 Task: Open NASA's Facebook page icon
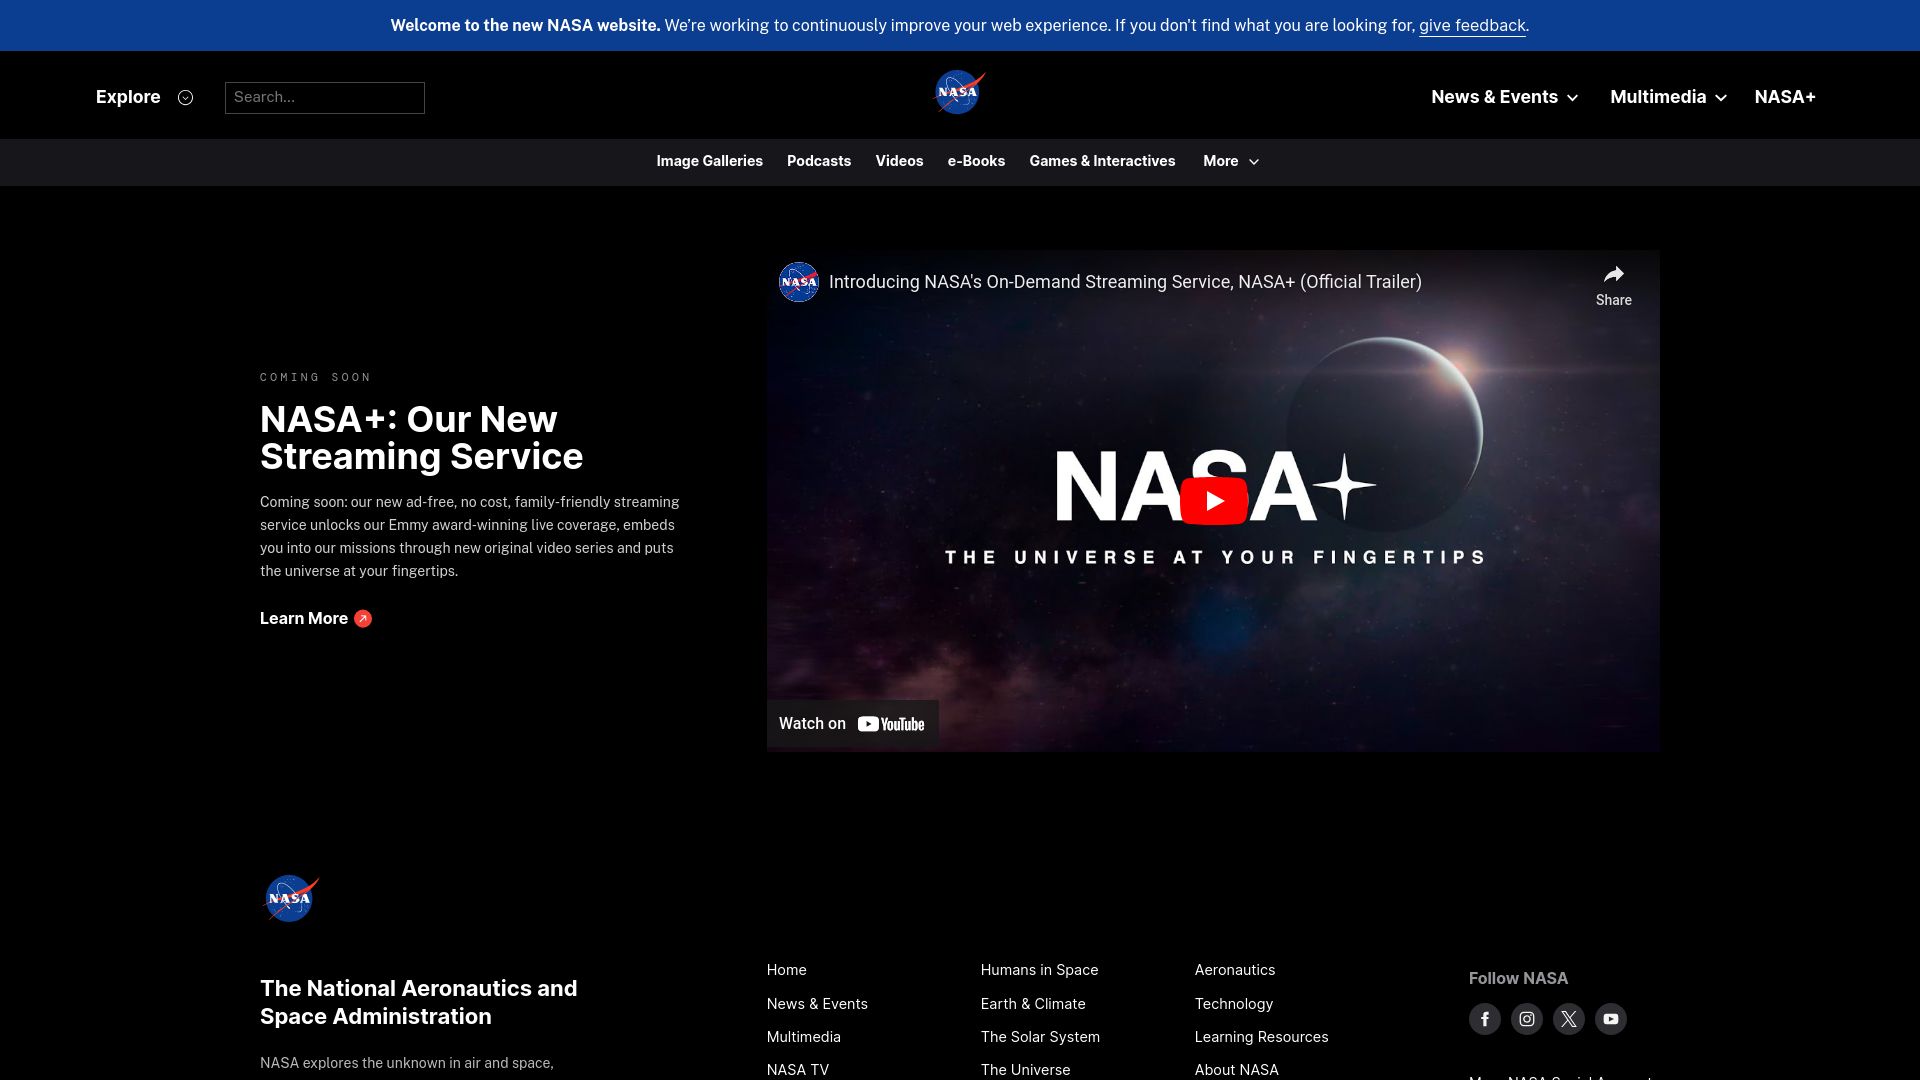tap(1484, 1019)
